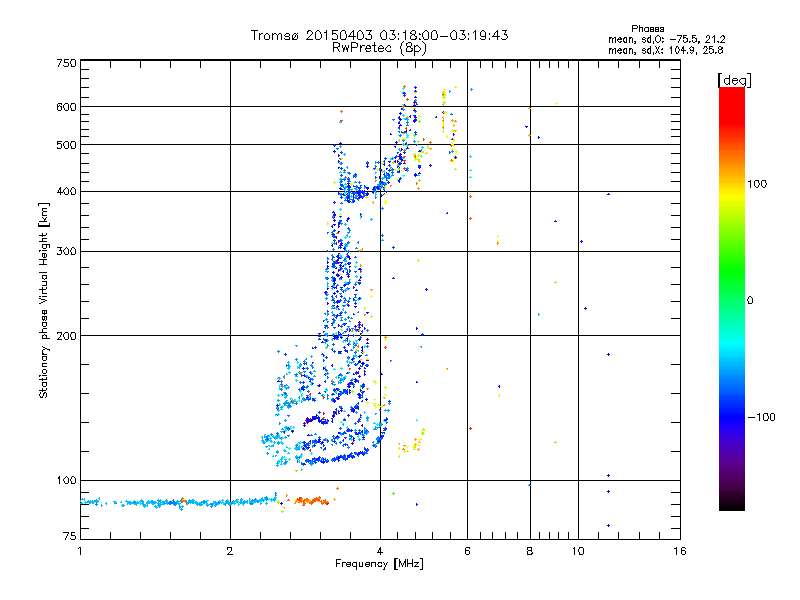Click the y-axis tick label '75'
The width and height of the screenshot is (800, 600).
pos(70,536)
